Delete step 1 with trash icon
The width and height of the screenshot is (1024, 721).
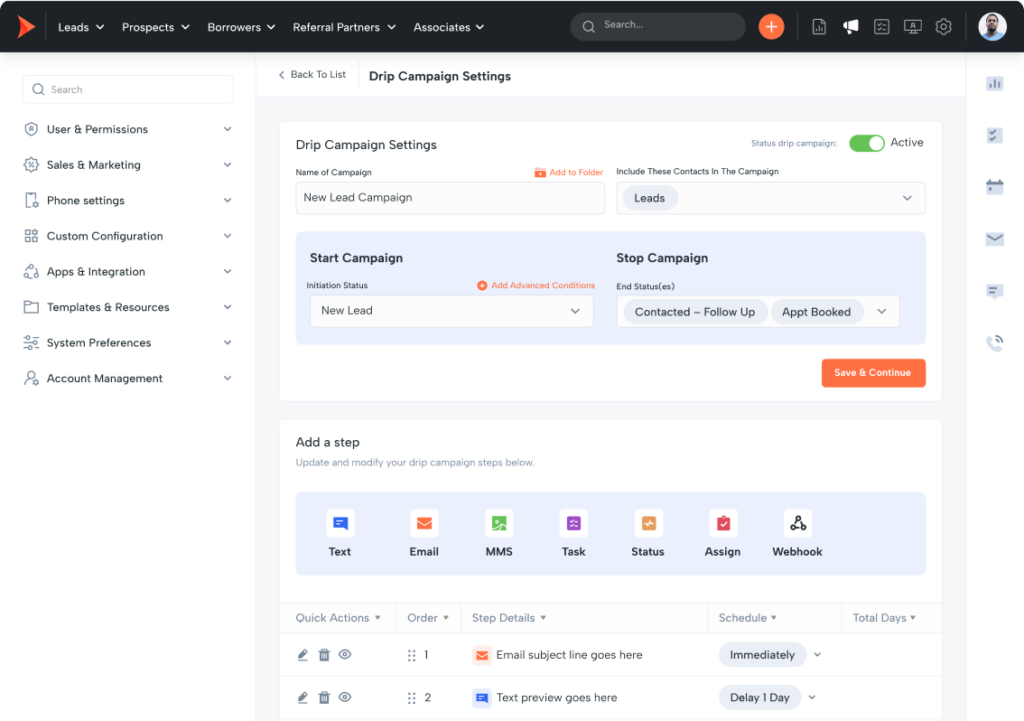tap(324, 654)
